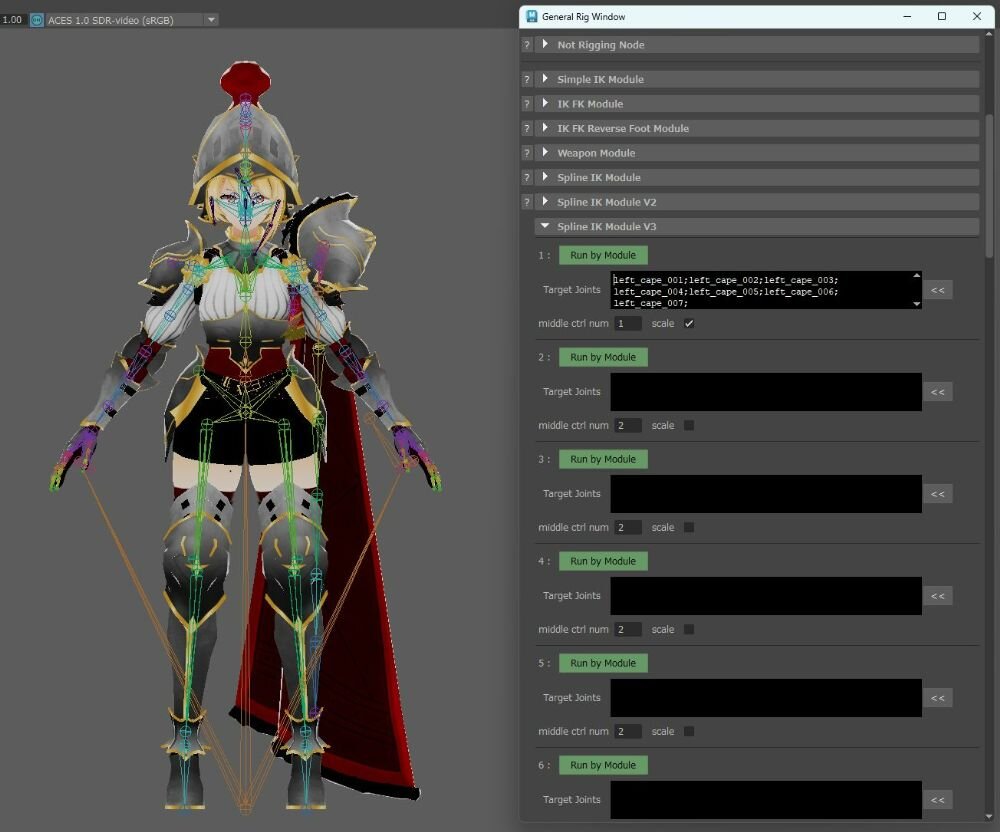The image size is (1000, 832).
Task: Enable the scale checkbox in module 4
Action: tap(689, 630)
